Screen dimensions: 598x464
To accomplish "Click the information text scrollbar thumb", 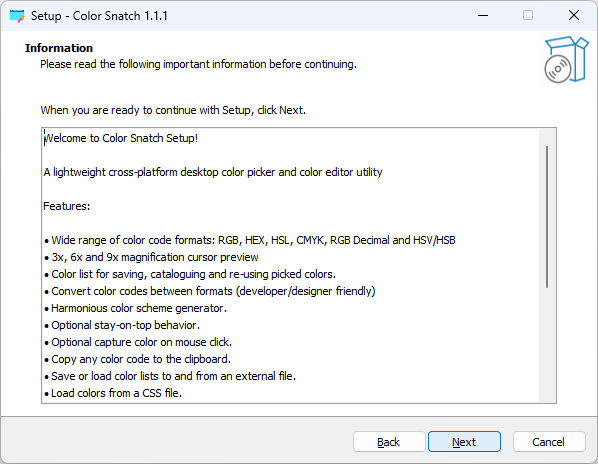I will click(x=547, y=217).
